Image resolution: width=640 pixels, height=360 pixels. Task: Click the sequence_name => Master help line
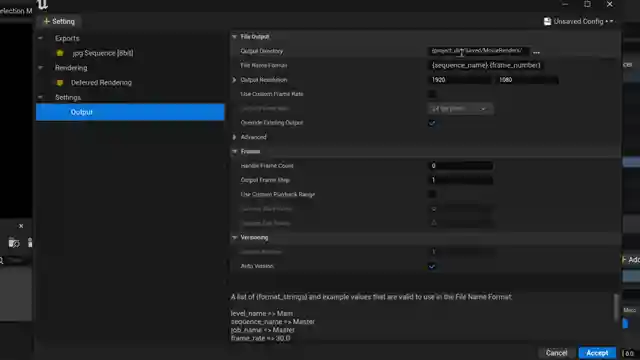[273, 322]
